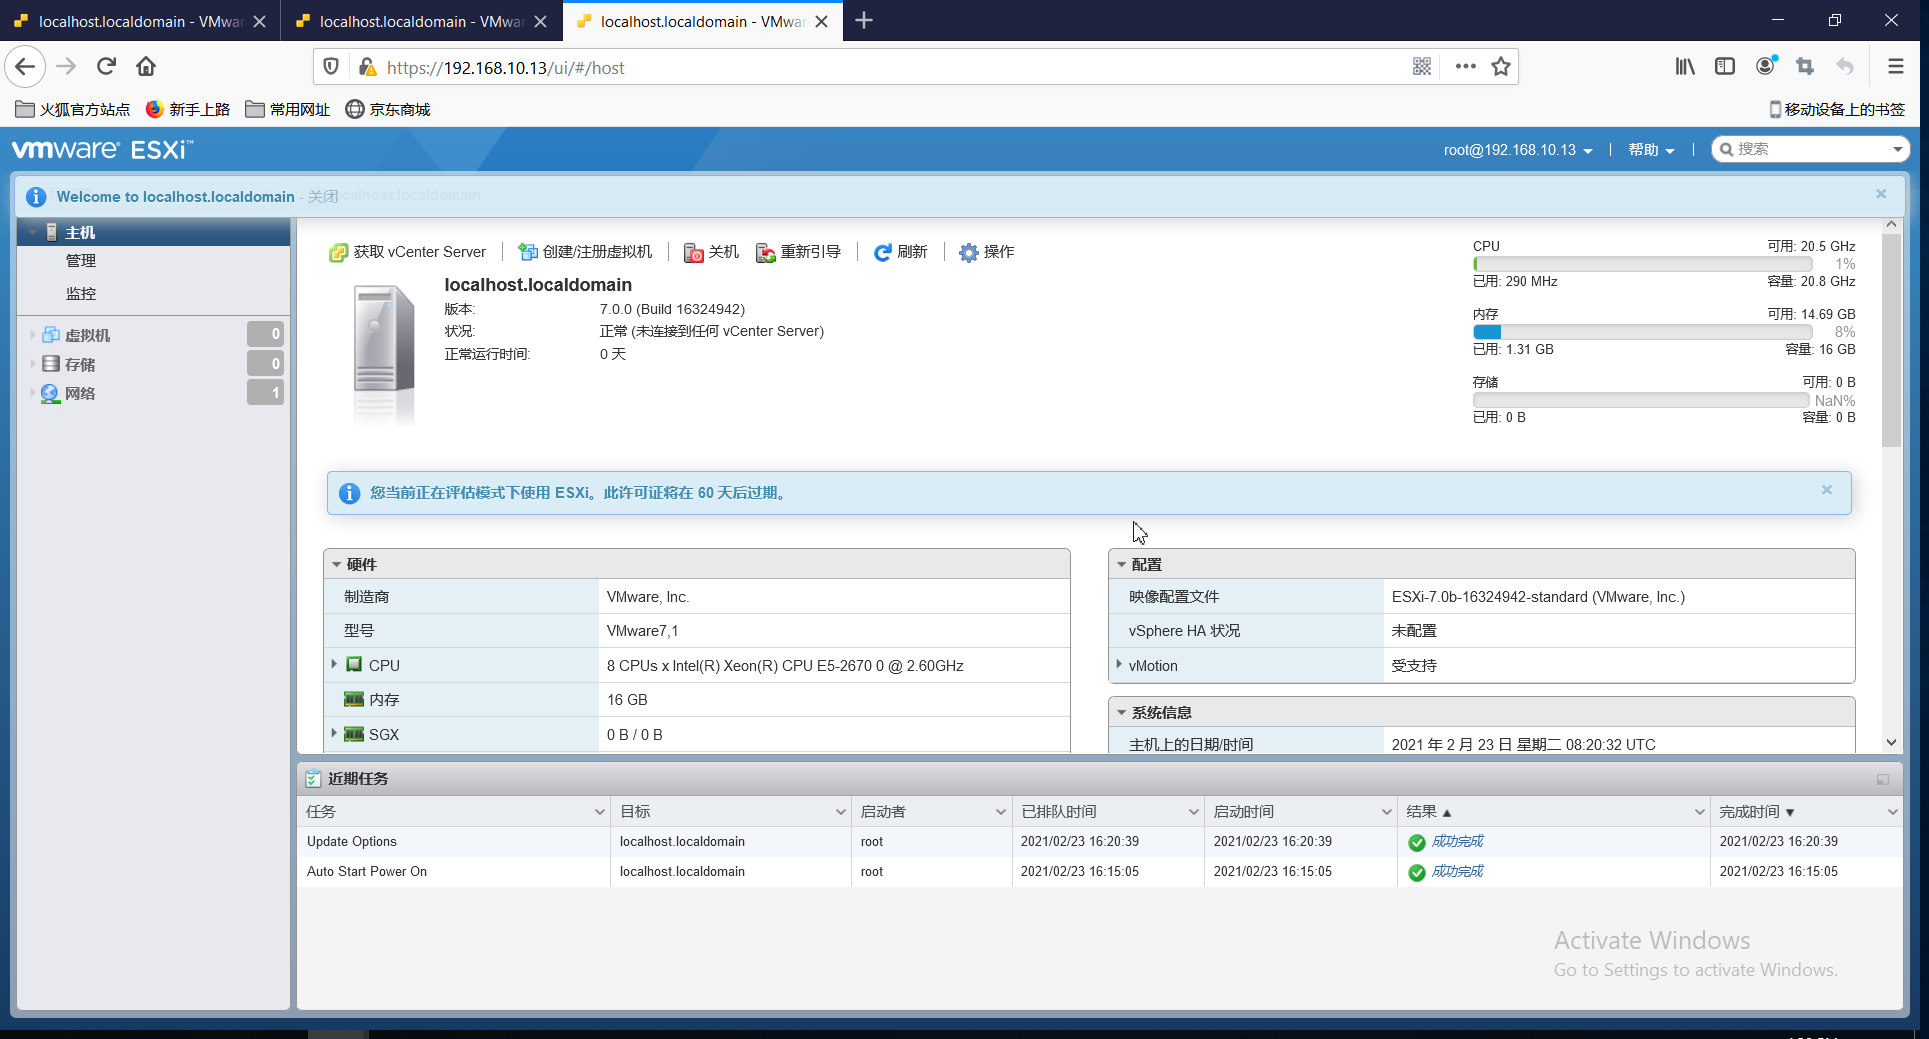Select the 网络 icon in sidebar

[x=50, y=393]
